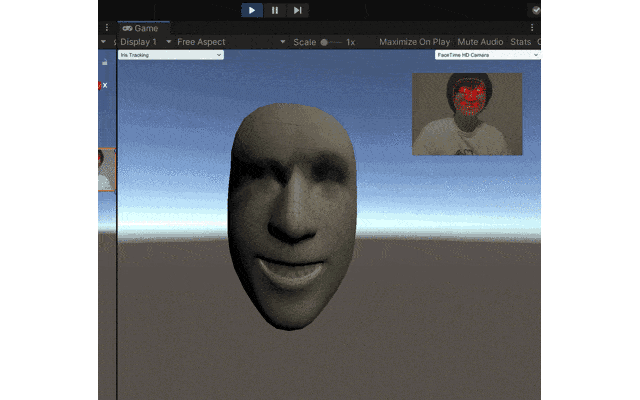
Task: Click the red icon in left panel
Action: (x=101, y=86)
